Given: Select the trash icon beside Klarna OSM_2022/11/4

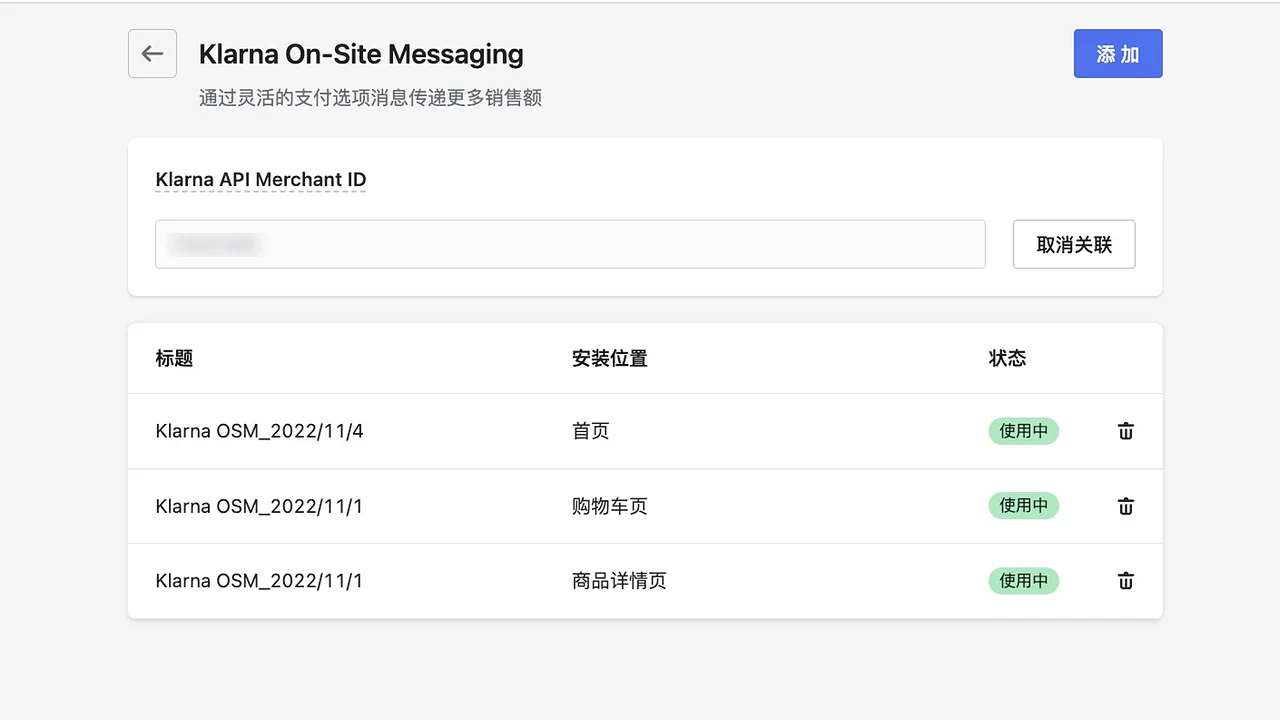Looking at the screenshot, I should (x=1125, y=431).
